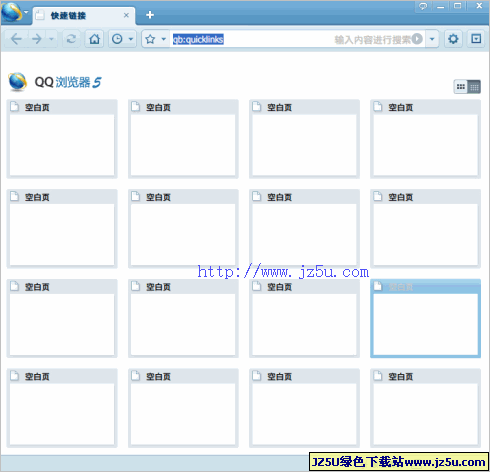Select the qb:quicklinks address field

click(198, 39)
